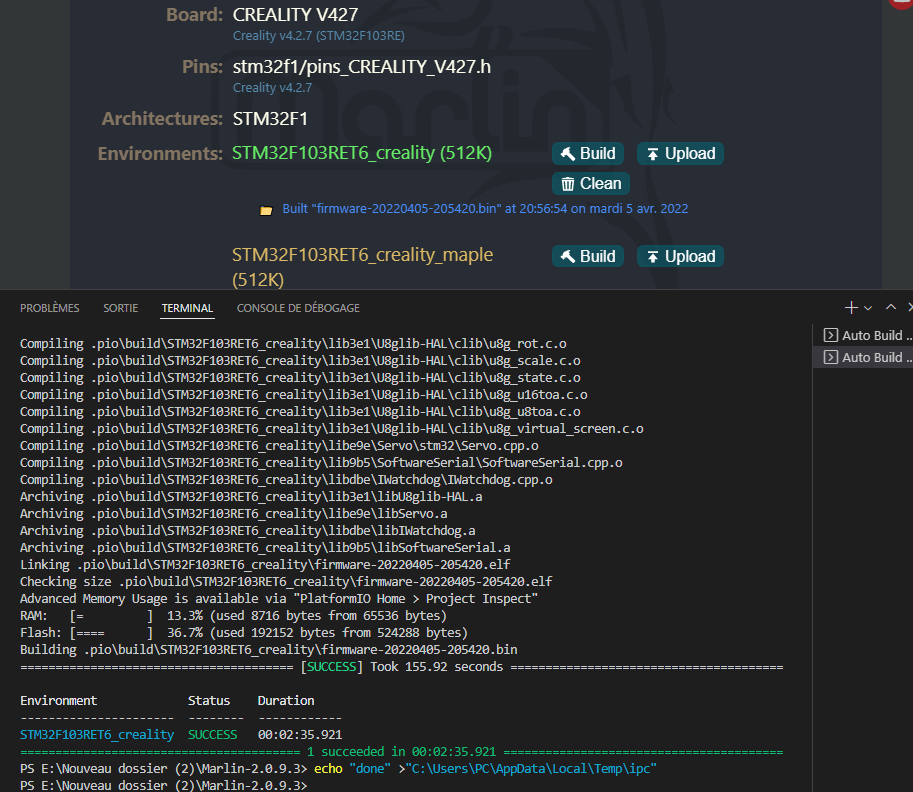Viewport: 913px width, 792px height.
Task: Click the "Building" firmware .bin terminal line
Action: [269, 649]
